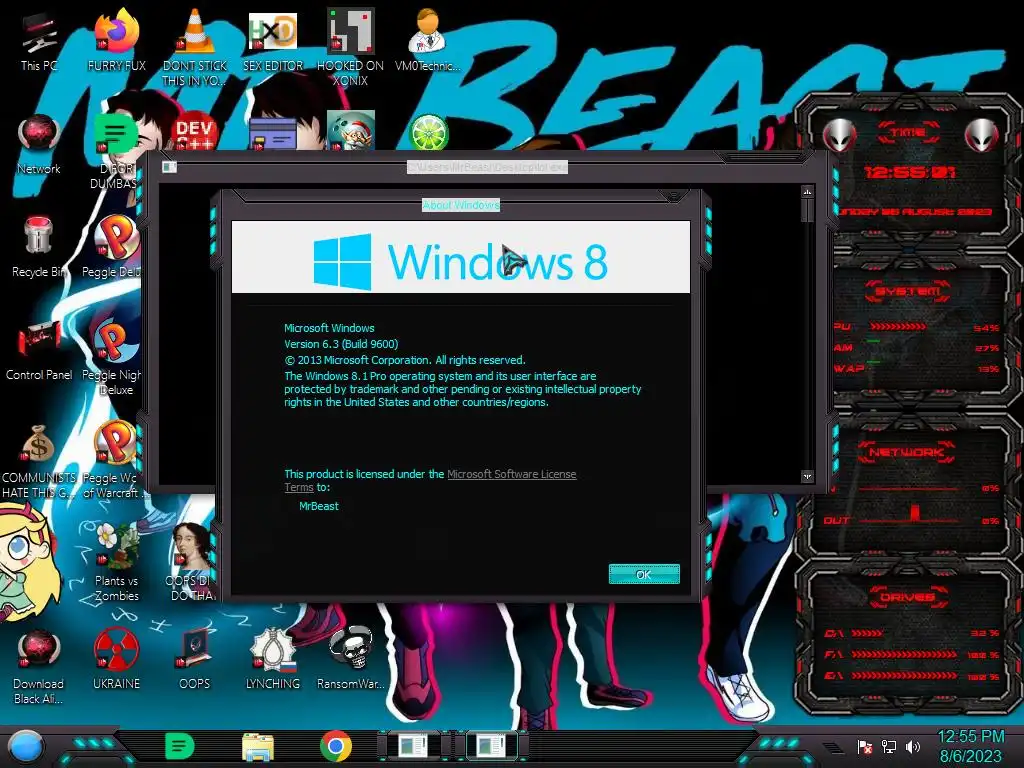The height and width of the screenshot is (768, 1024).
Task: Open Control Panel desktop shortcut
Action: pyautogui.click(x=39, y=351)
